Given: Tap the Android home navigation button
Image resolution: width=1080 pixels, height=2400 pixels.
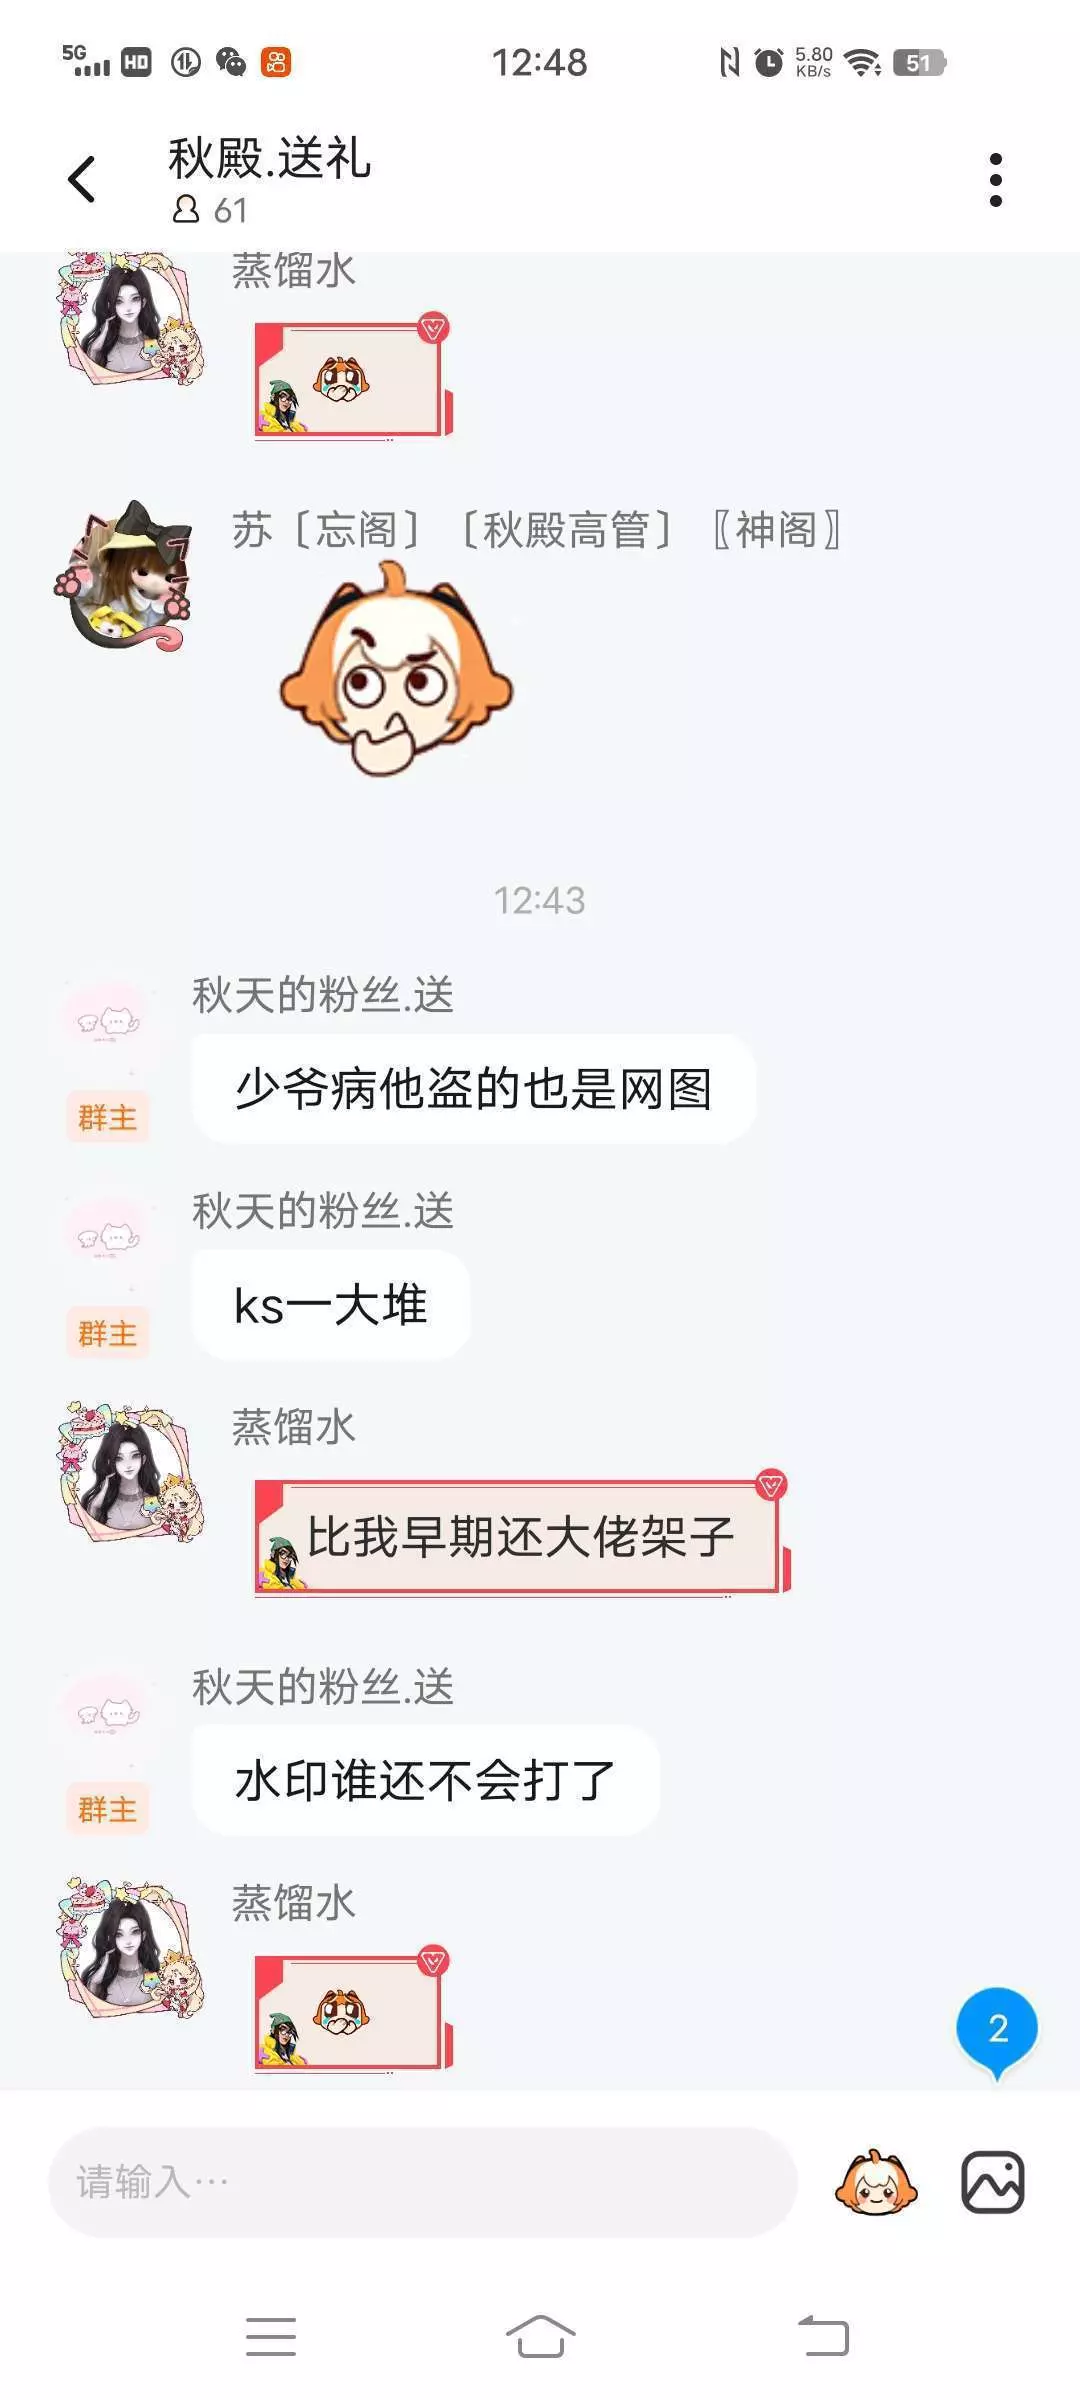Looking at the screenshot, I should (540, 2336).
